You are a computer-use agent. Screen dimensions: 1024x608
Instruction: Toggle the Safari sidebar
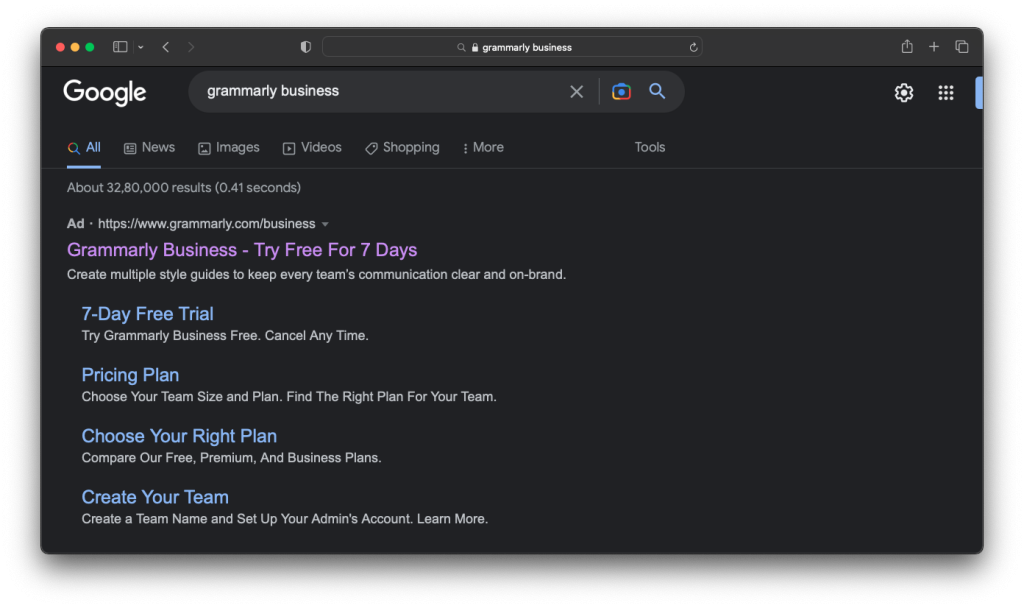click(120, 47)
